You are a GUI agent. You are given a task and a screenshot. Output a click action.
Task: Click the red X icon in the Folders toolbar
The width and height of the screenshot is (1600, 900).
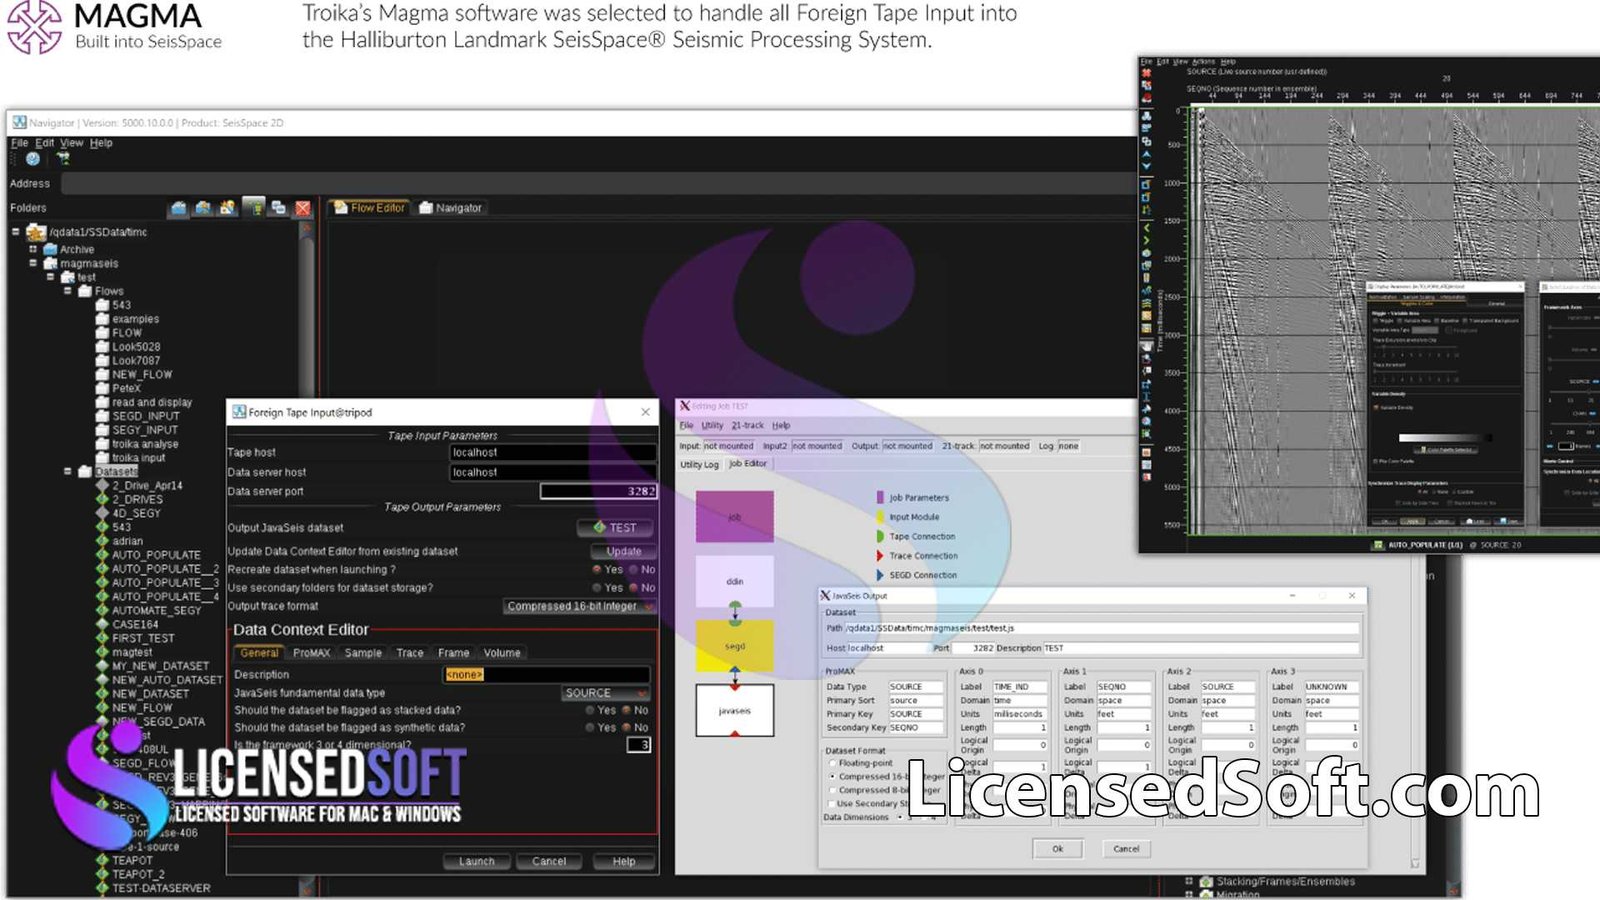coord(303,208)
